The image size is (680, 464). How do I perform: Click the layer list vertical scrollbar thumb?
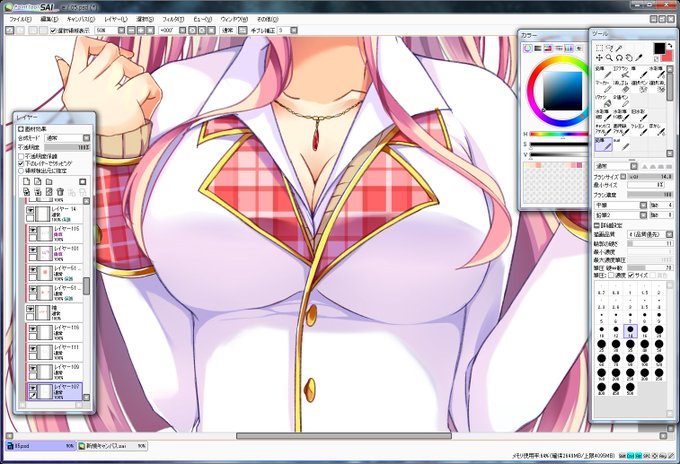(x=86, y=286)
